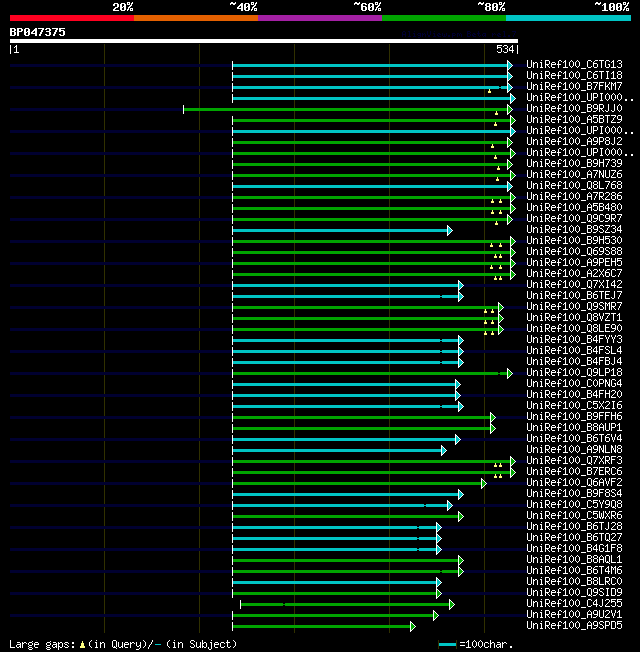The image size is (640, 652).
Task: Click hit label UniRef100_B4FBJ4
Action: point(574,361)
